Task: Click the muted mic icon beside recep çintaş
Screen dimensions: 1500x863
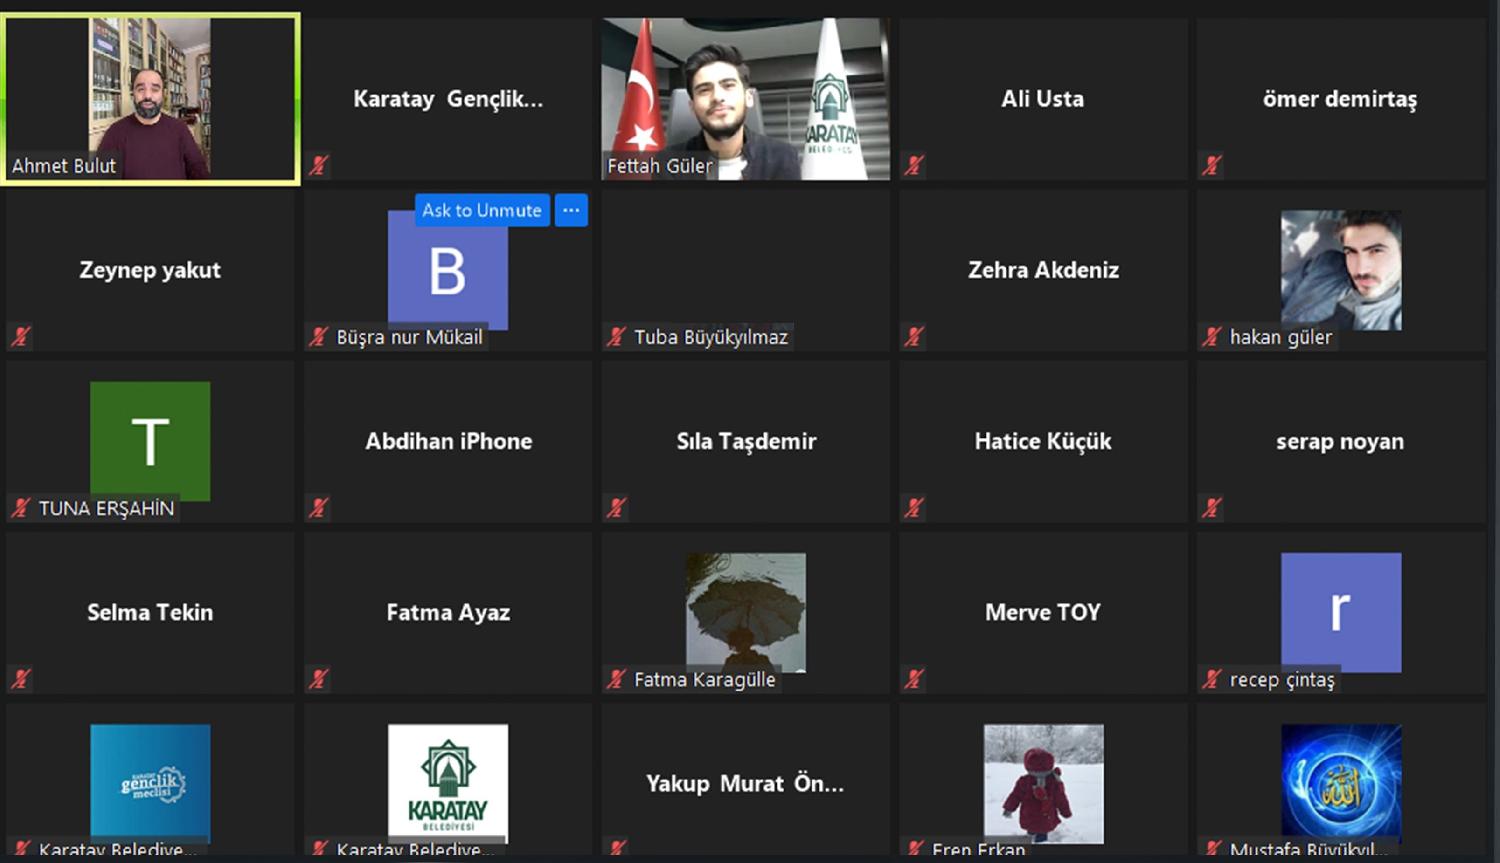Action: click(x=1212, y=679)
